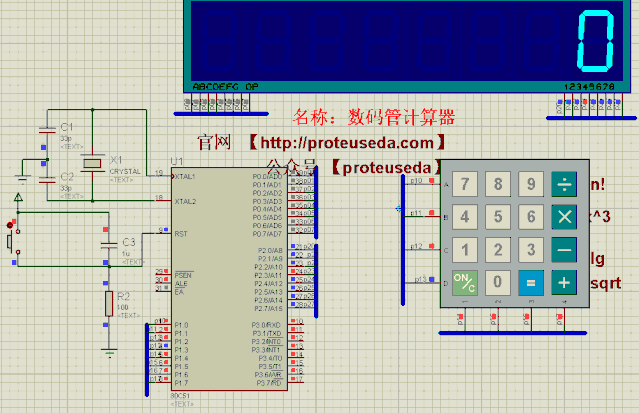Click the plus key on keypad
The width and height of the screenshot is (639, 413).
pyautogui.click(x=564, y=283)
